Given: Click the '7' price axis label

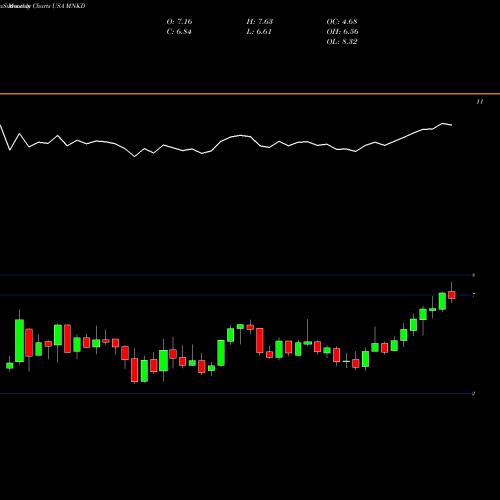Looking at the screenshot, I should [x=474, y=295].
